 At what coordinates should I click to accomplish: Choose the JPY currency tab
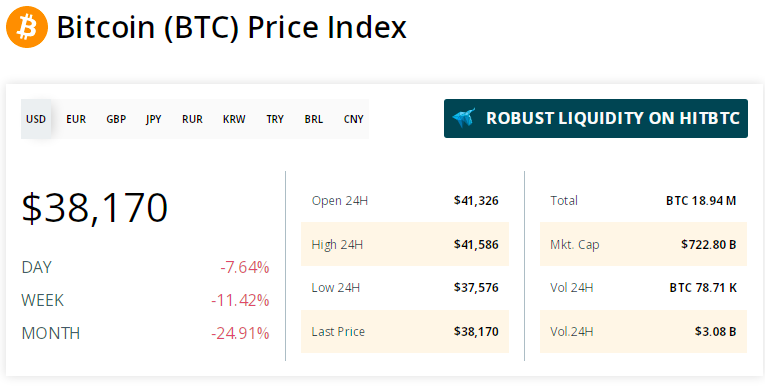(x=154, y=119)
